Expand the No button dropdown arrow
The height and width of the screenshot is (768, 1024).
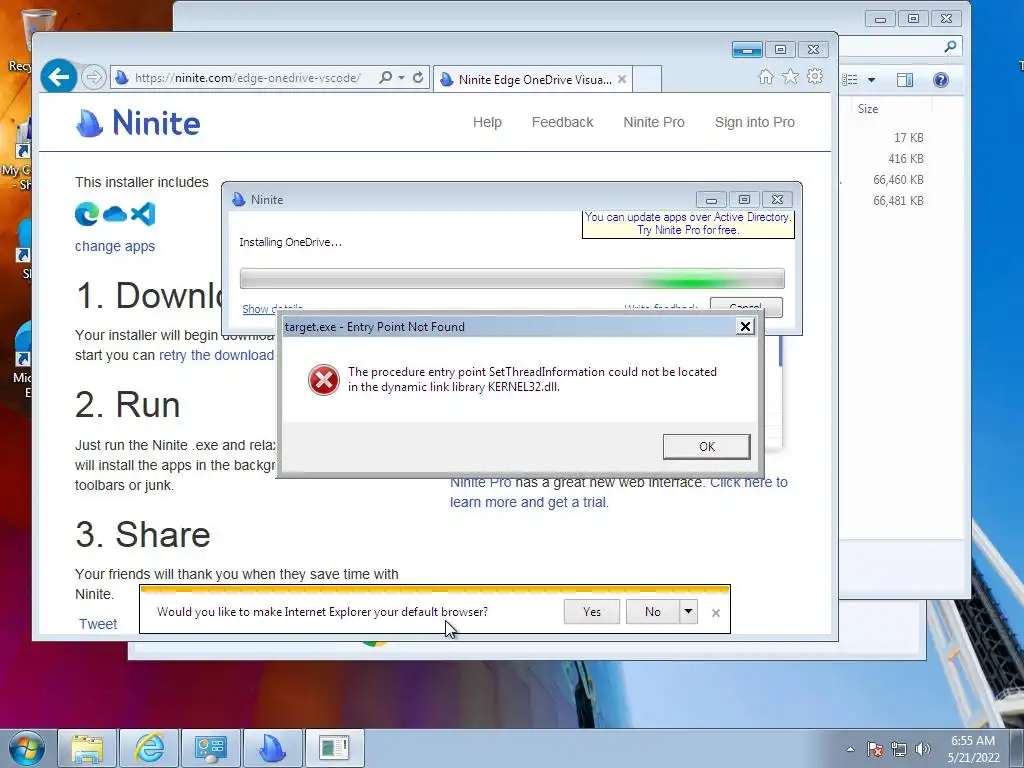(688, 612)
